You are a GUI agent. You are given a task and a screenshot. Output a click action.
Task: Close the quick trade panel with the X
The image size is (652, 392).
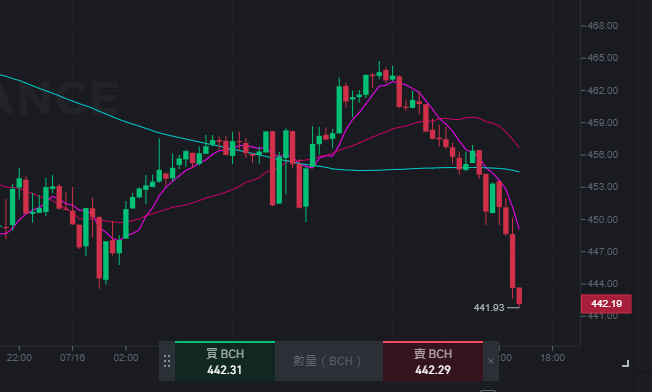(491, 361)
